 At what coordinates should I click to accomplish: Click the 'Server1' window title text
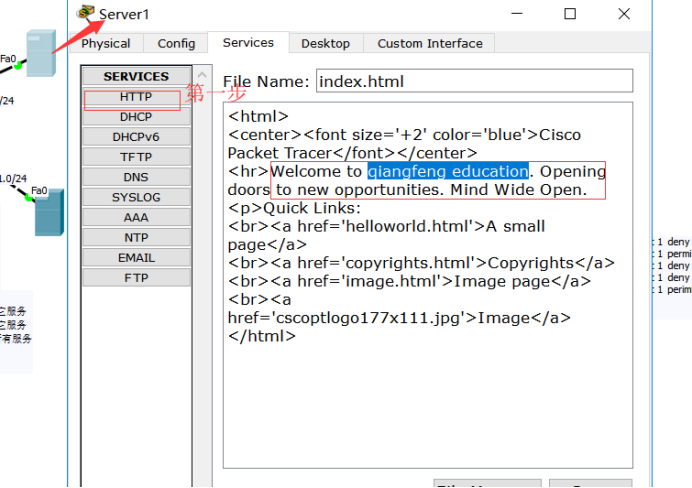[x=124, y=14]
